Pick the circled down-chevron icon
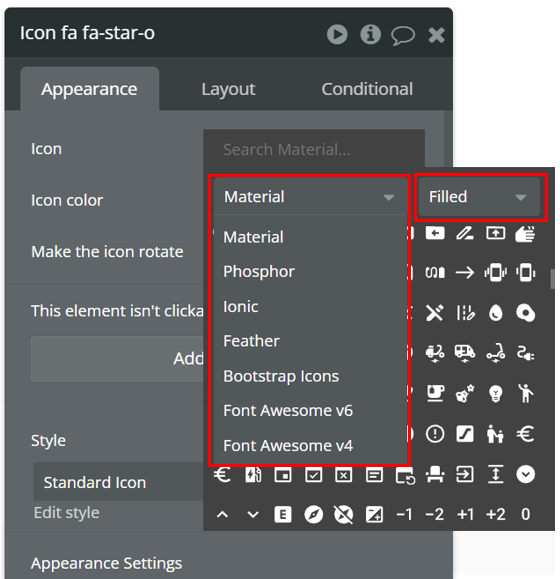The height and width of the screenshot is (579, 560). 525,474
